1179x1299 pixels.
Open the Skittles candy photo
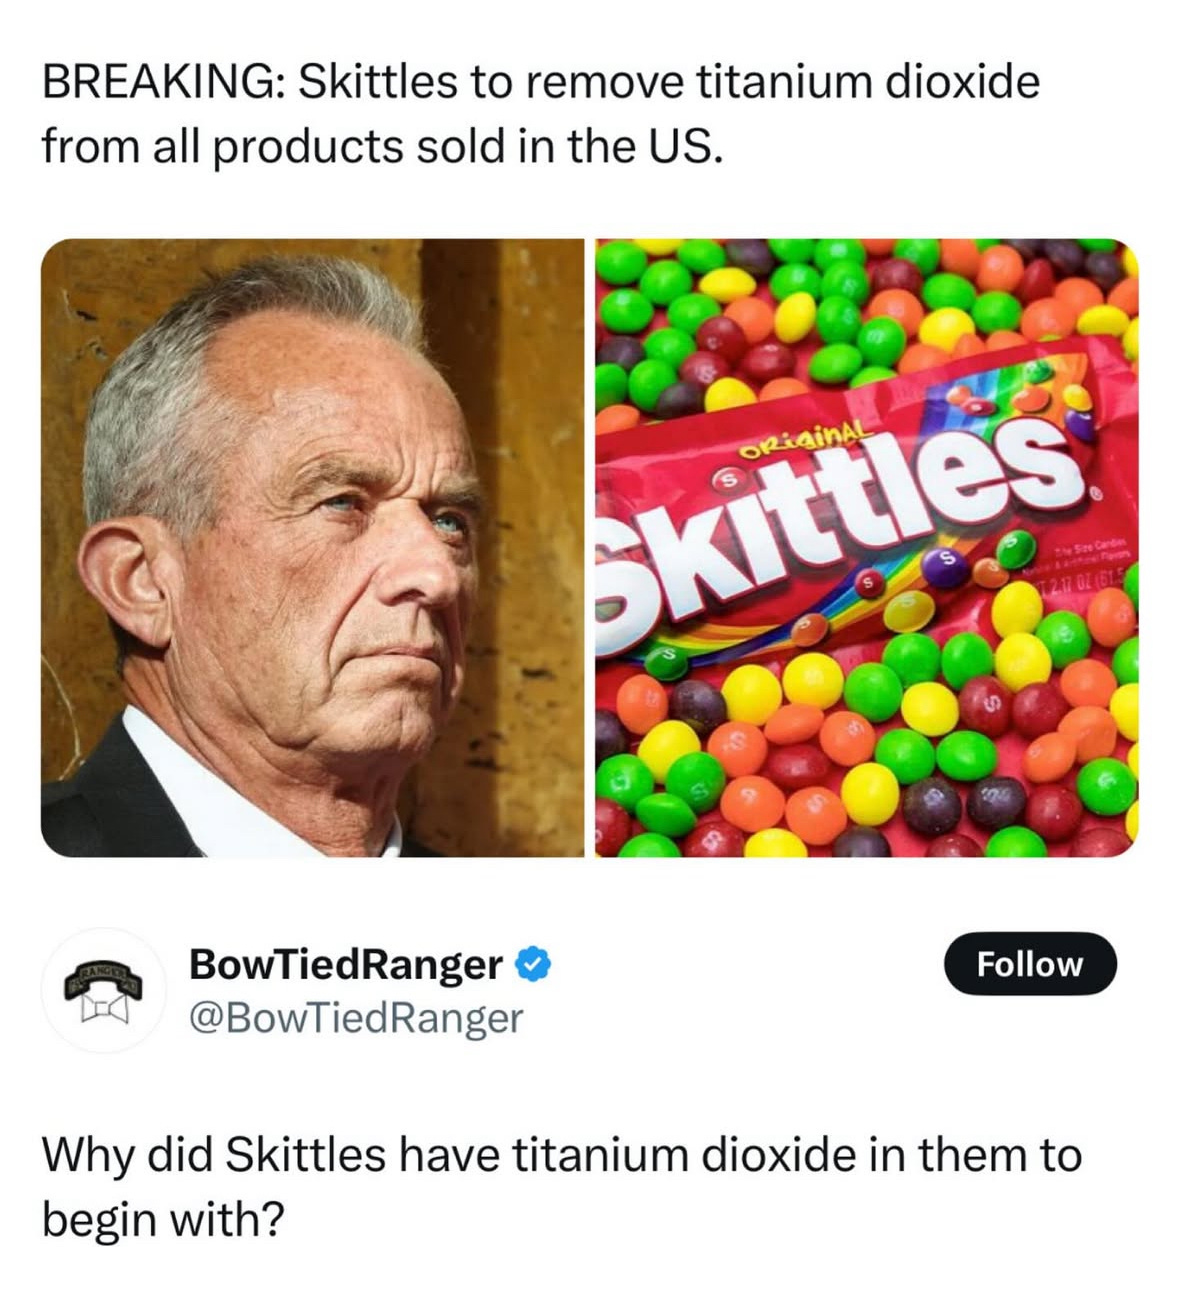867,548
